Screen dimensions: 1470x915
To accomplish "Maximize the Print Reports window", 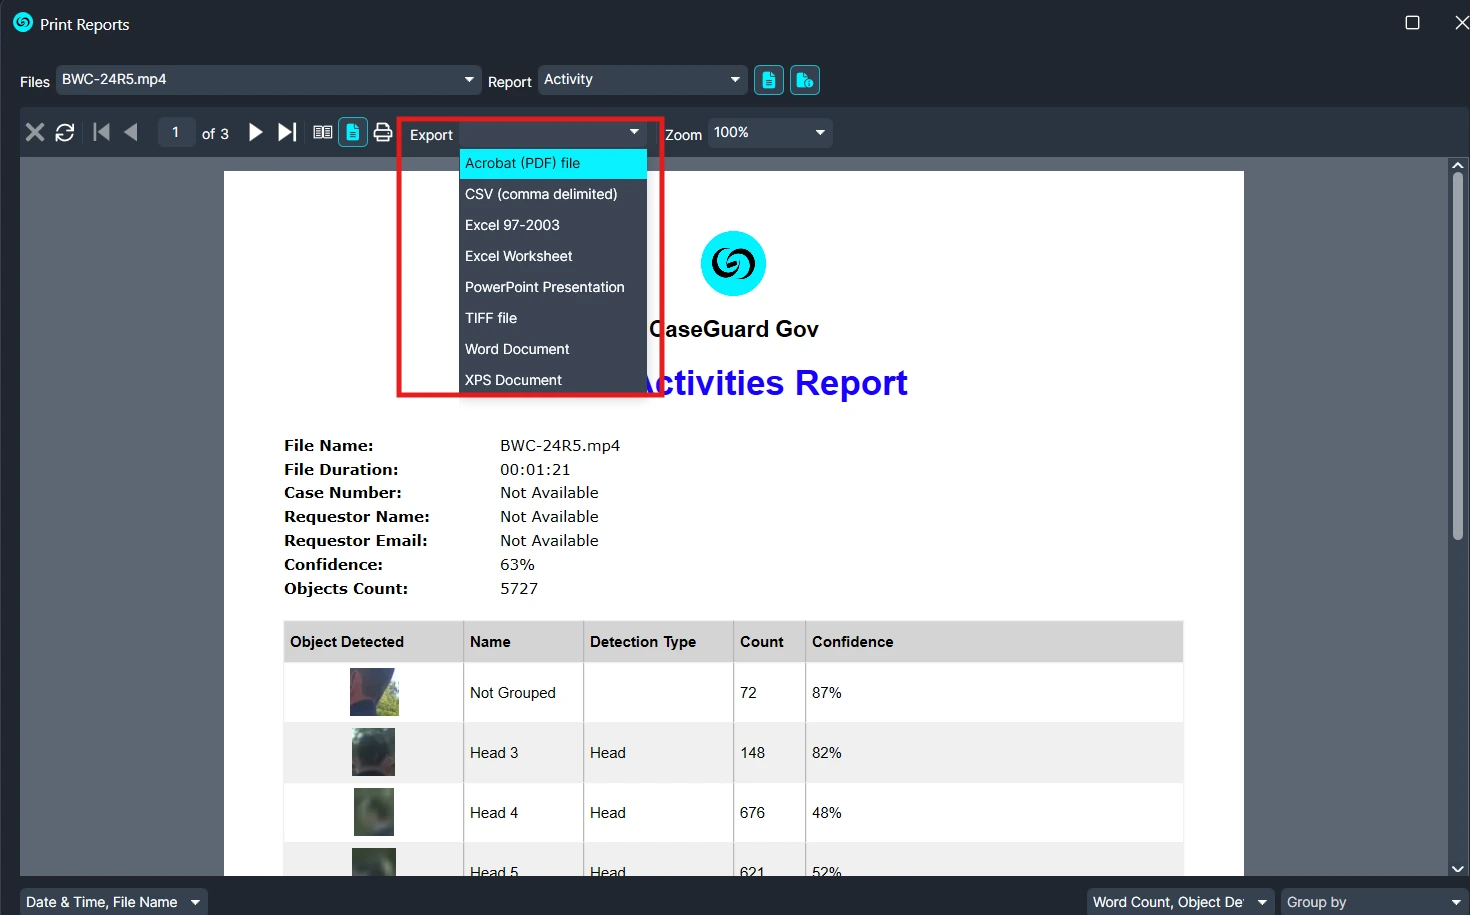I will 1412,22.
